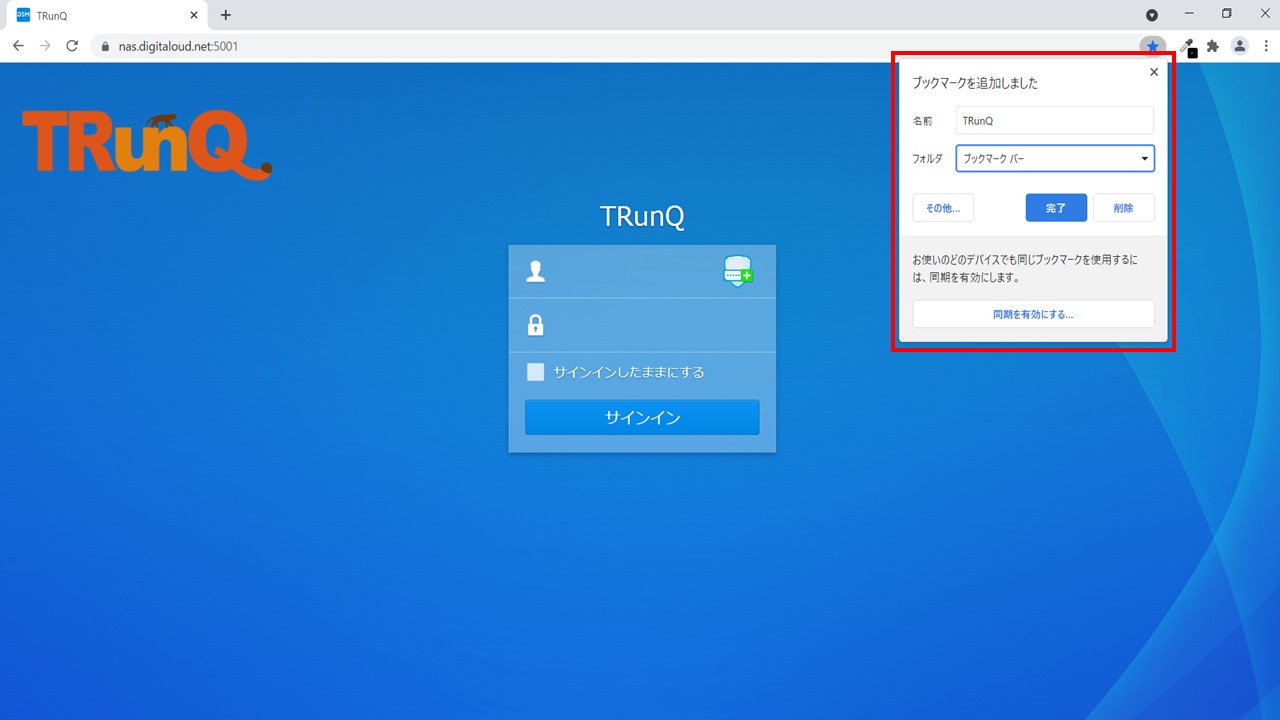
Task: Click the username input field
Action: click(642, 271)
